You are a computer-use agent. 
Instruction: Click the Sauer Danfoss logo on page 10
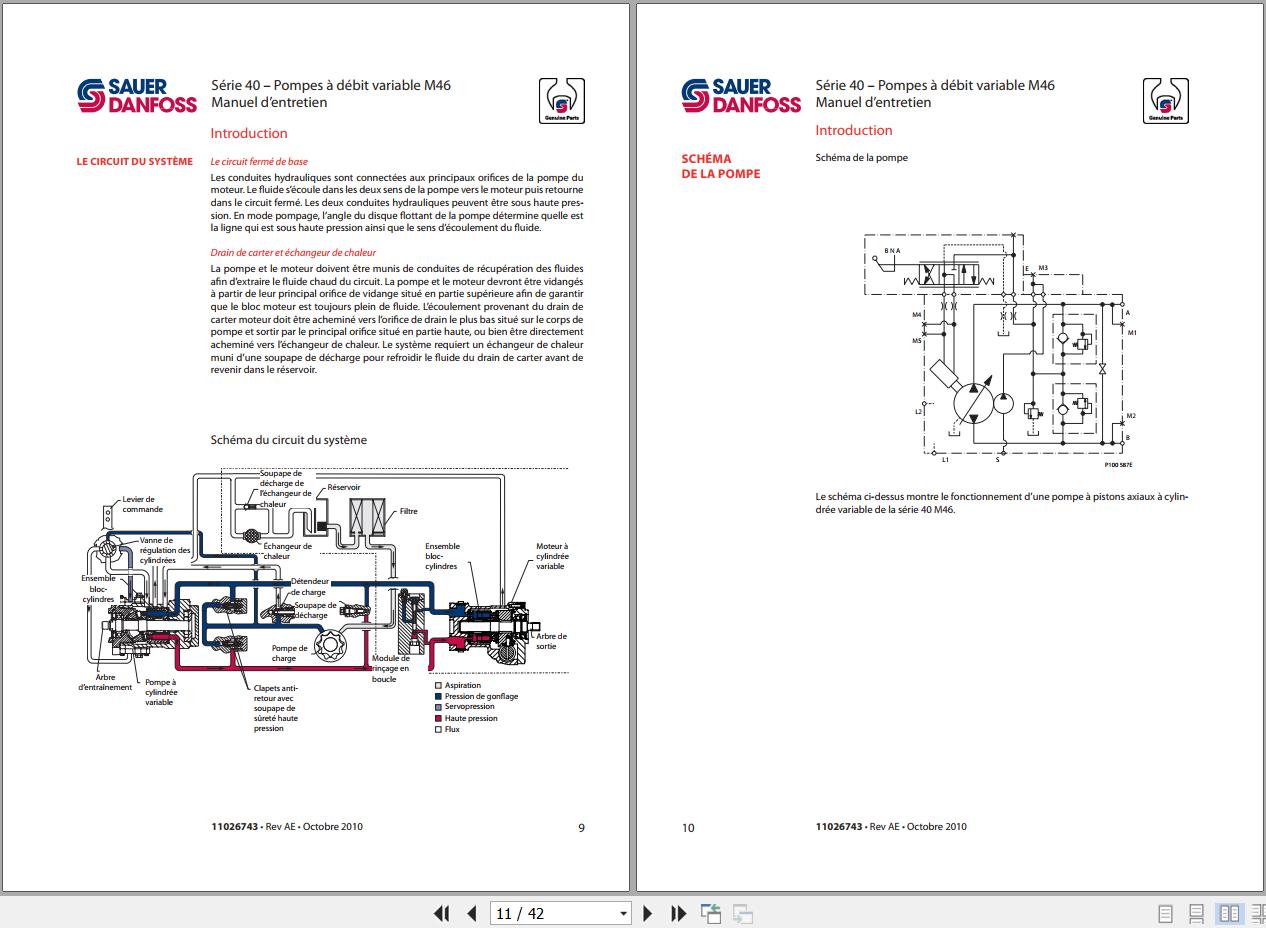tap(741, 97)
